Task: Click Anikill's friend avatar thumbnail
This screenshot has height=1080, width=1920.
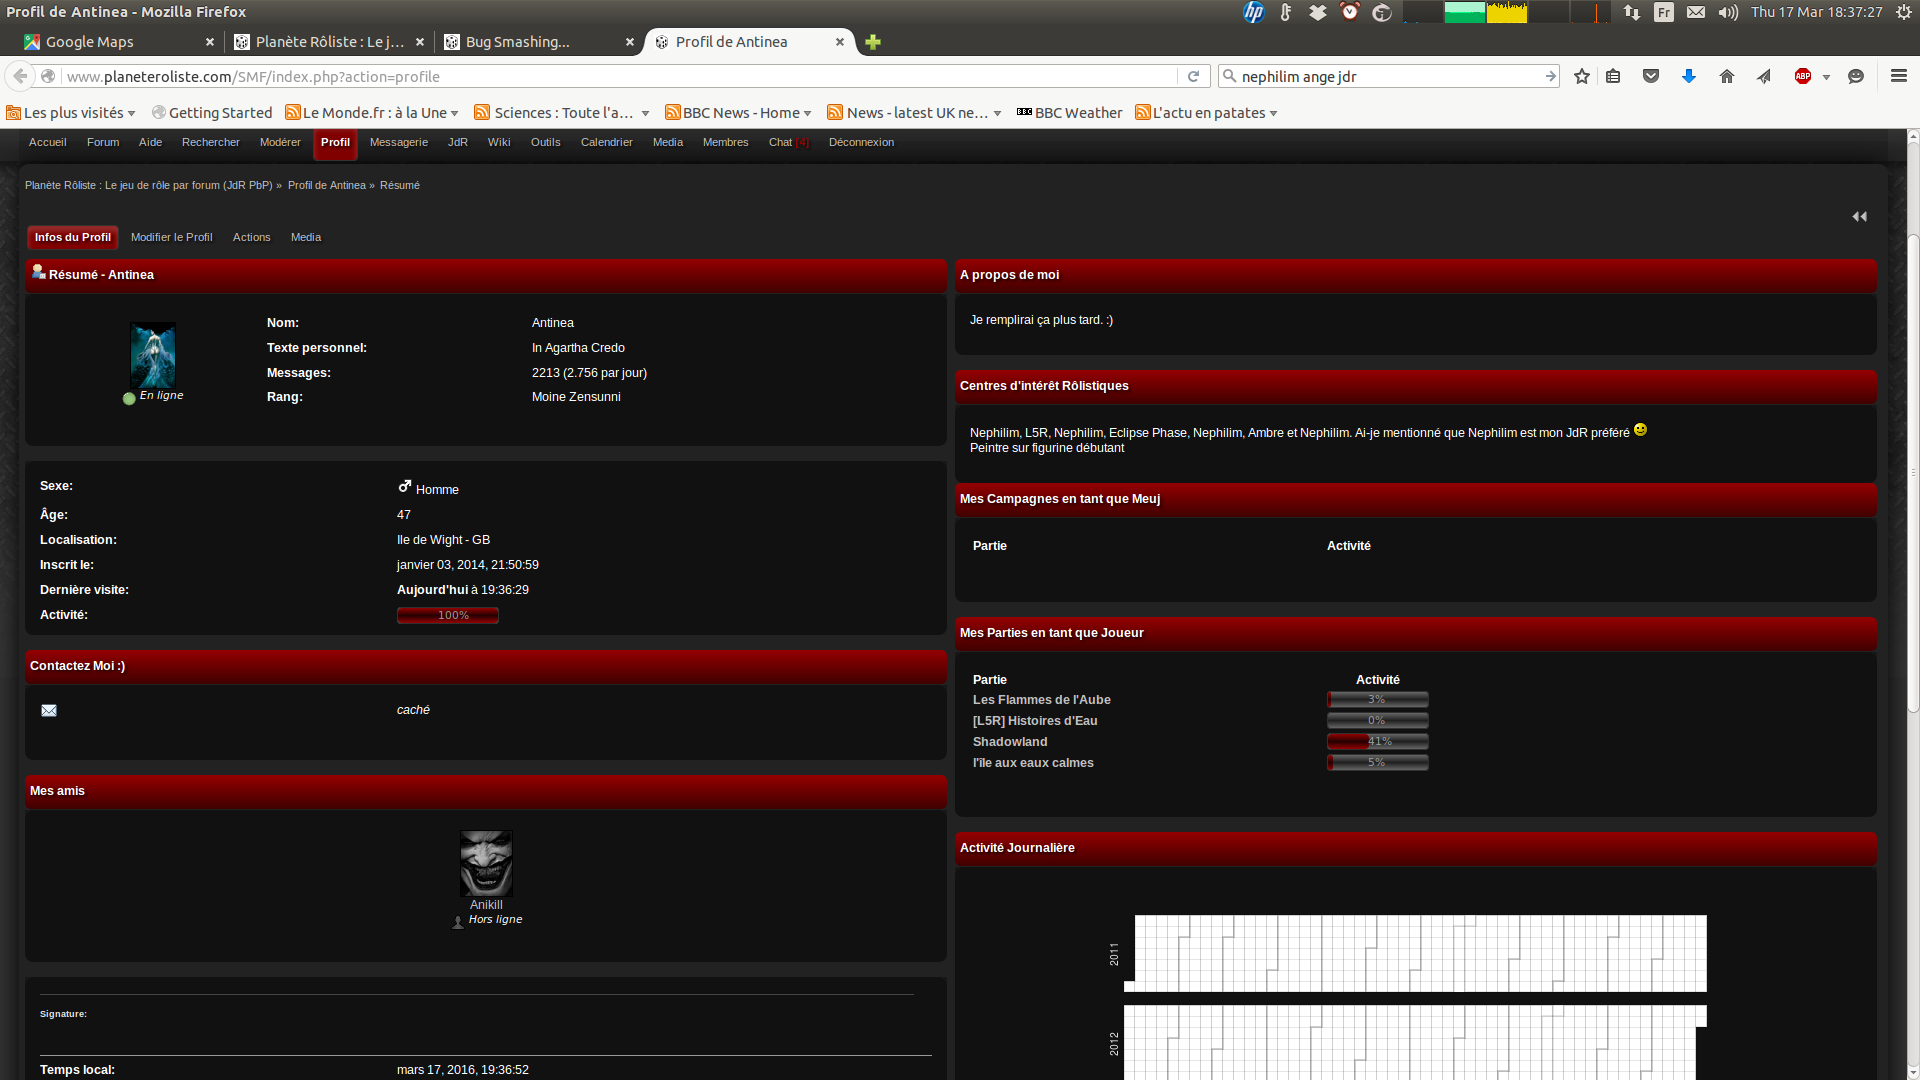Action: 486,863
